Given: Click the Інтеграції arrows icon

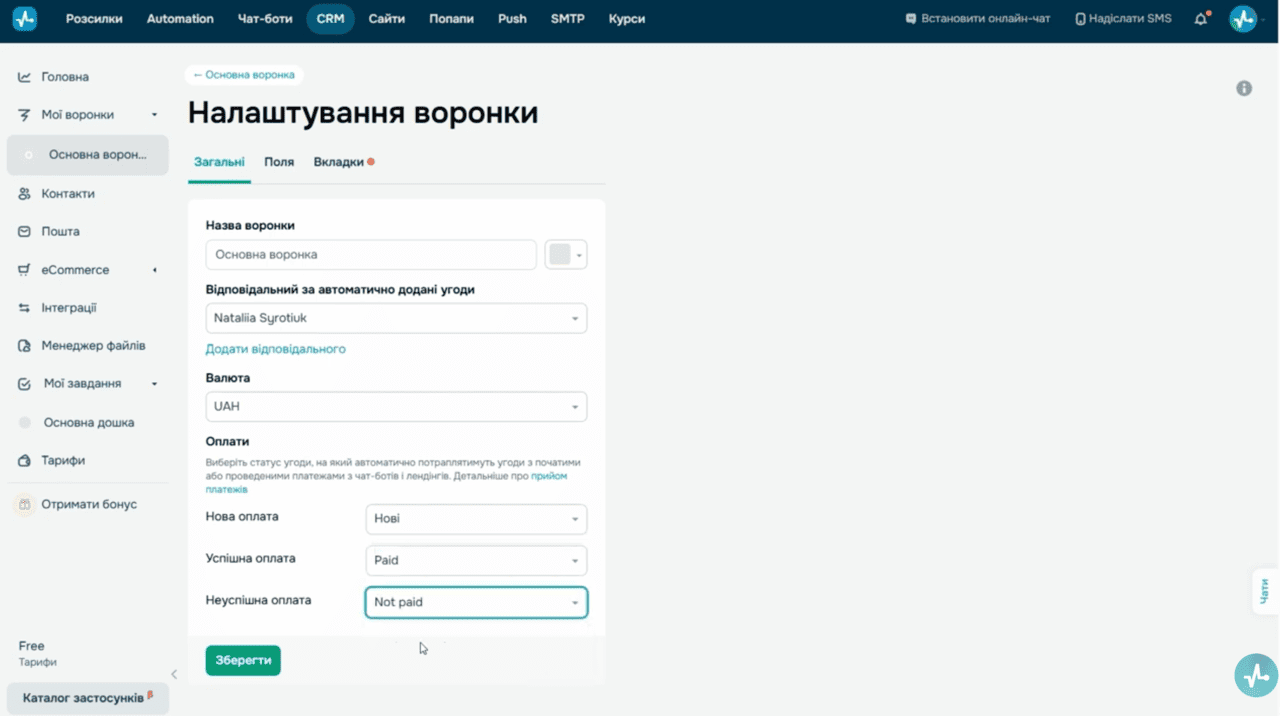Looking at the screenshot, I should (x=25, y=308).
